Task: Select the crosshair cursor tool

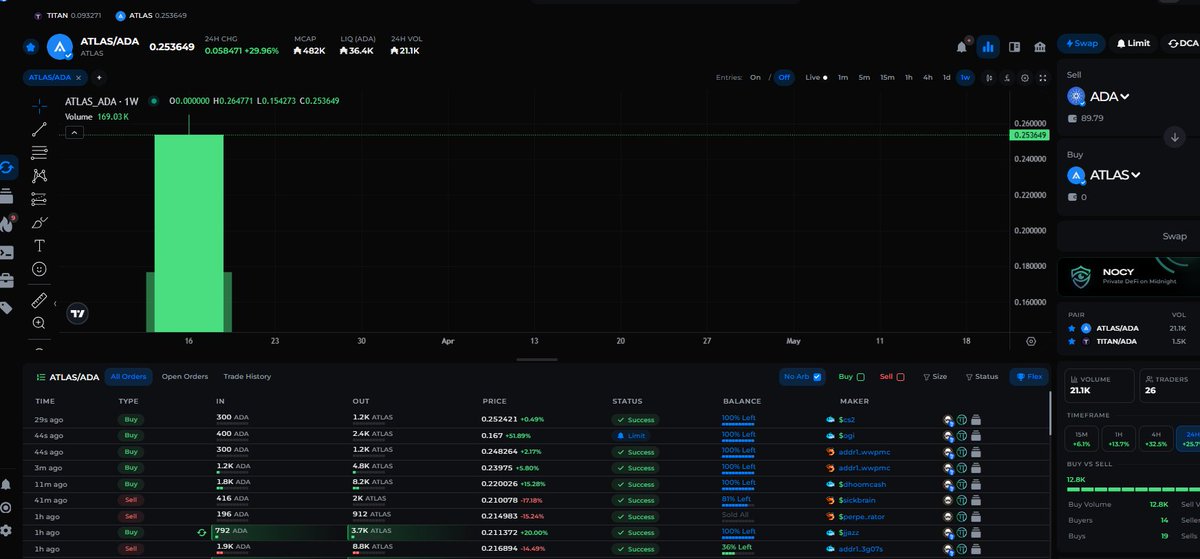Action: click(39, 105)
